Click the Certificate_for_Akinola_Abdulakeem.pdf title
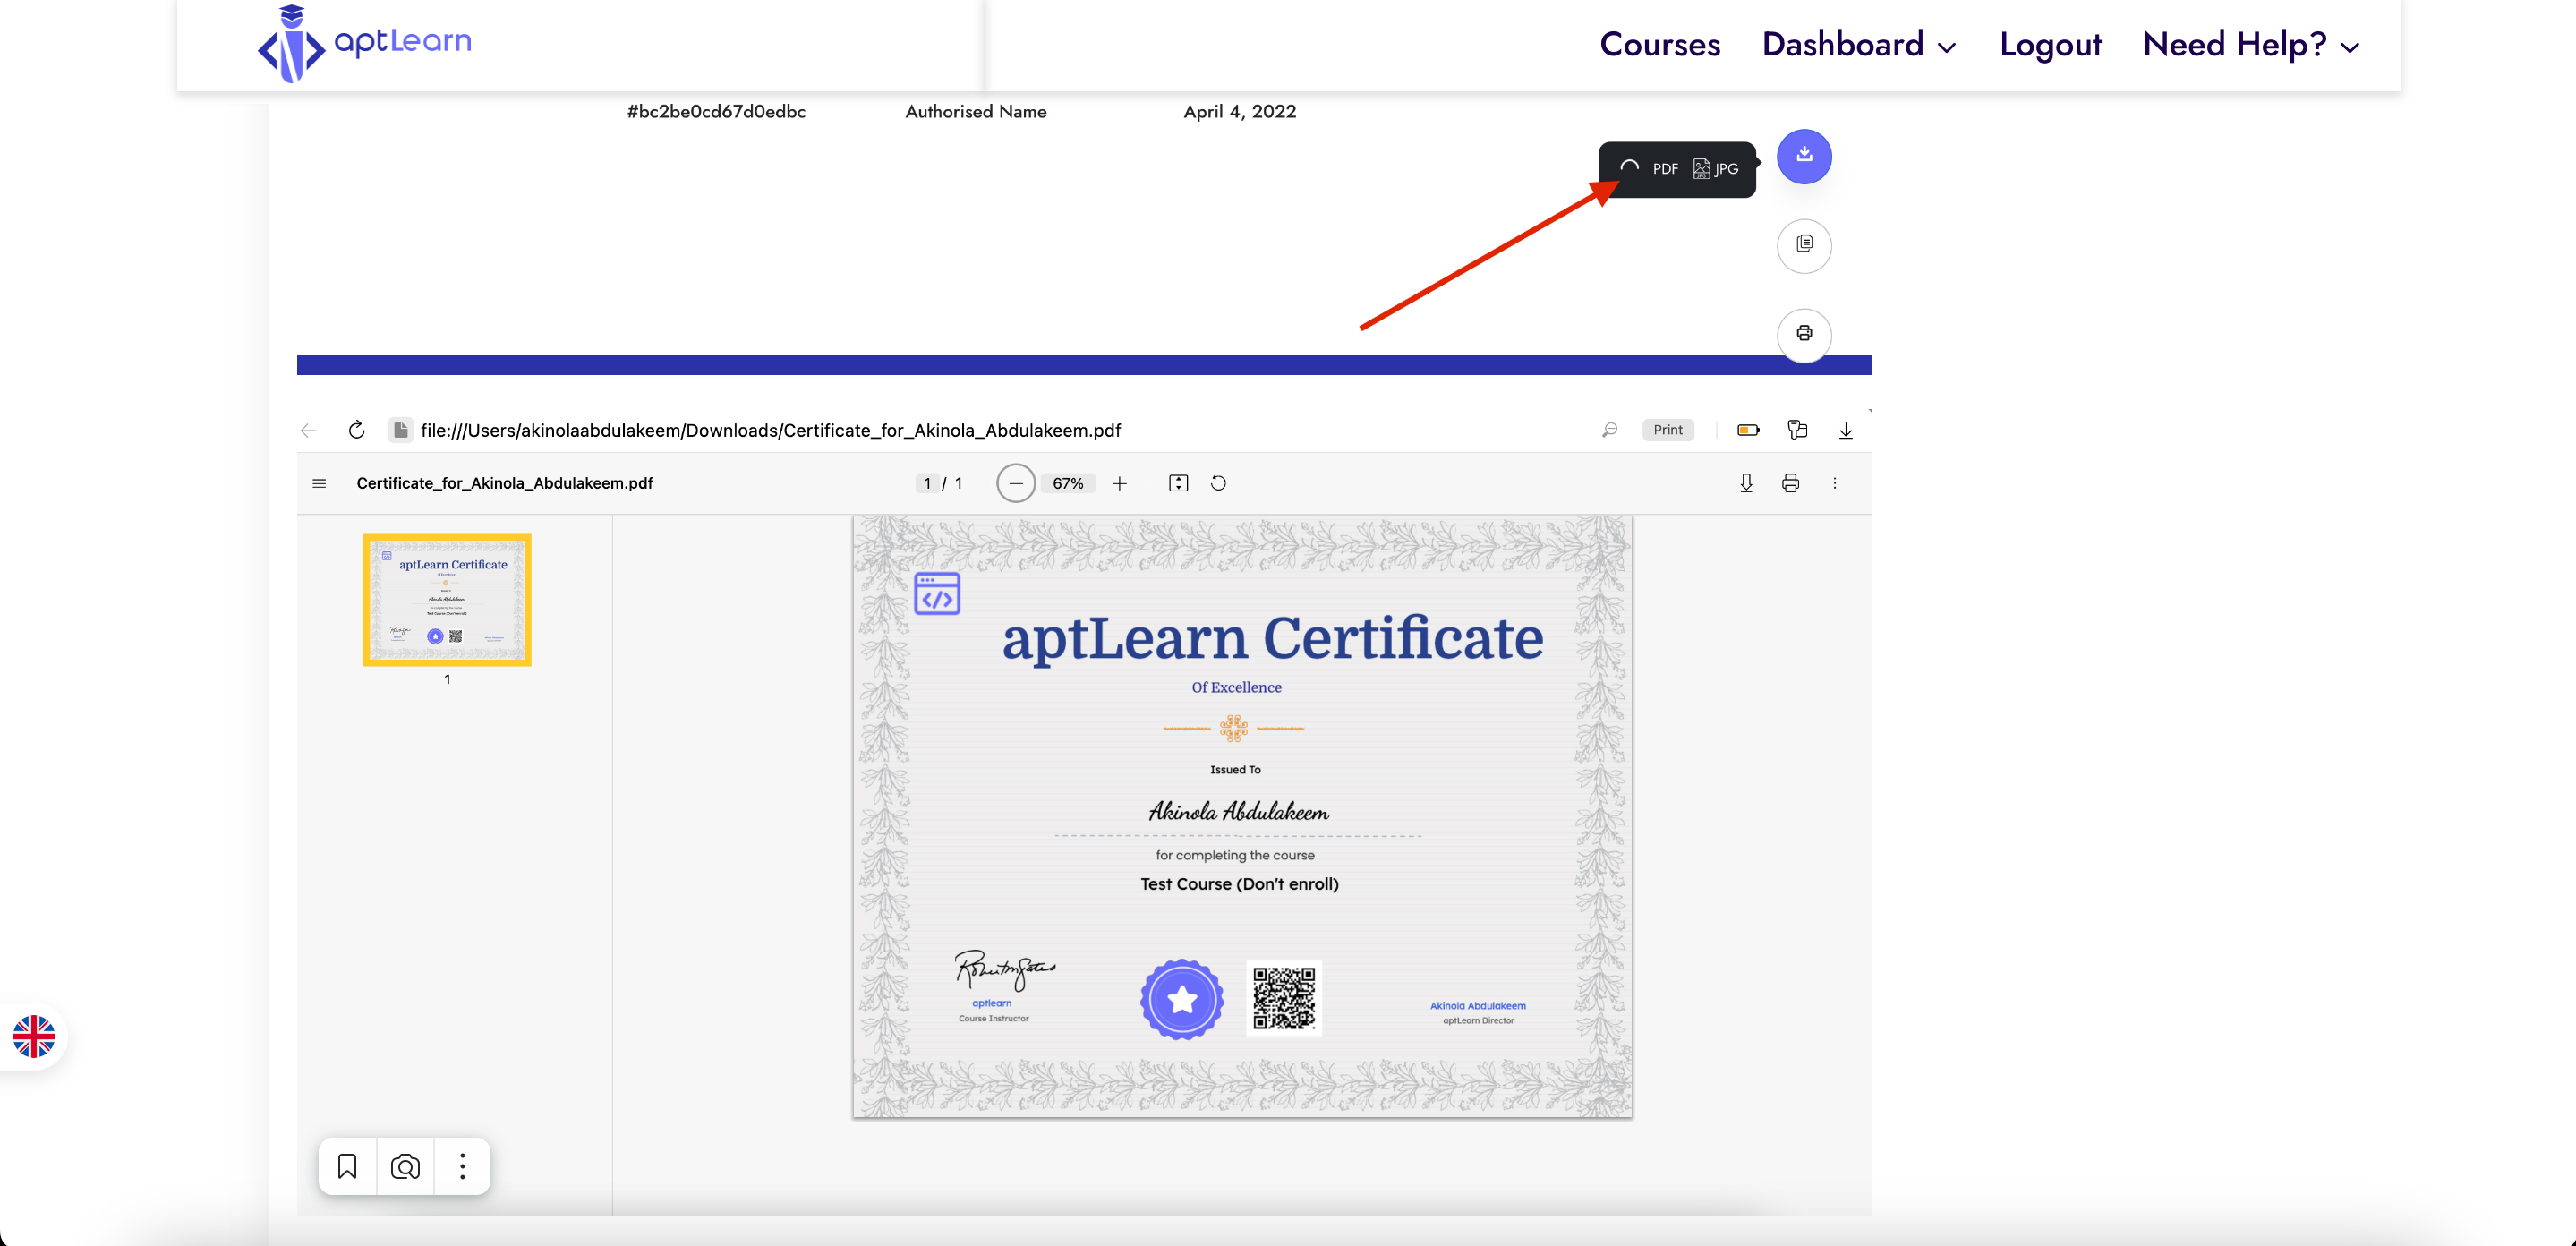 [504, 483]
